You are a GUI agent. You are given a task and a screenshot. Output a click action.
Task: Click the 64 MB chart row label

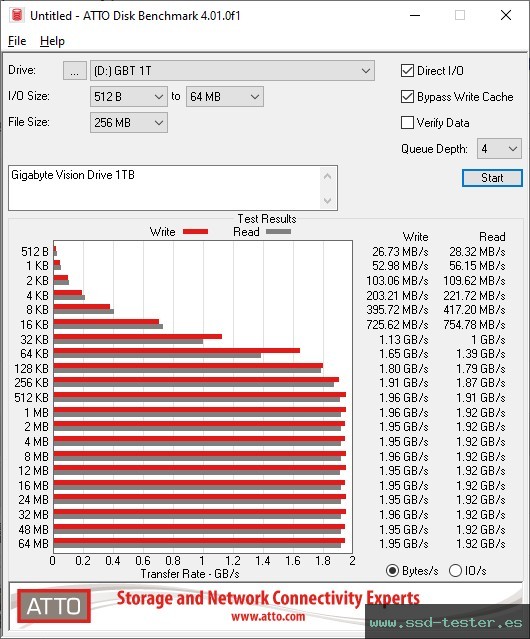tap(33, 544)
